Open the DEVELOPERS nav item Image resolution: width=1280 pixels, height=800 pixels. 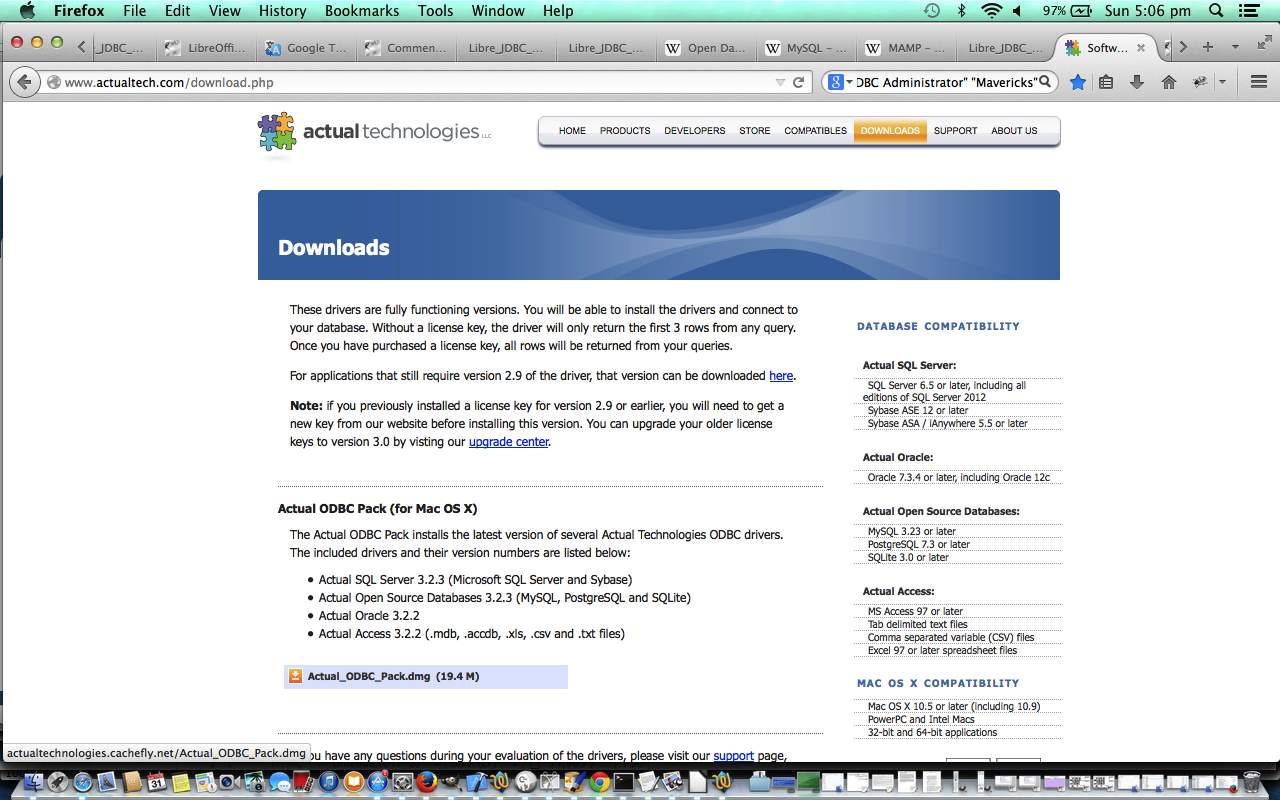tap(694, 131)
